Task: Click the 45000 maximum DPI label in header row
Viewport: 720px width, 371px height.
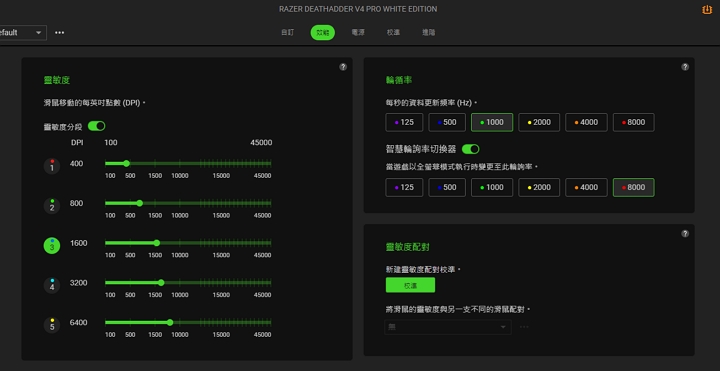Action: [x=261, y=143]
